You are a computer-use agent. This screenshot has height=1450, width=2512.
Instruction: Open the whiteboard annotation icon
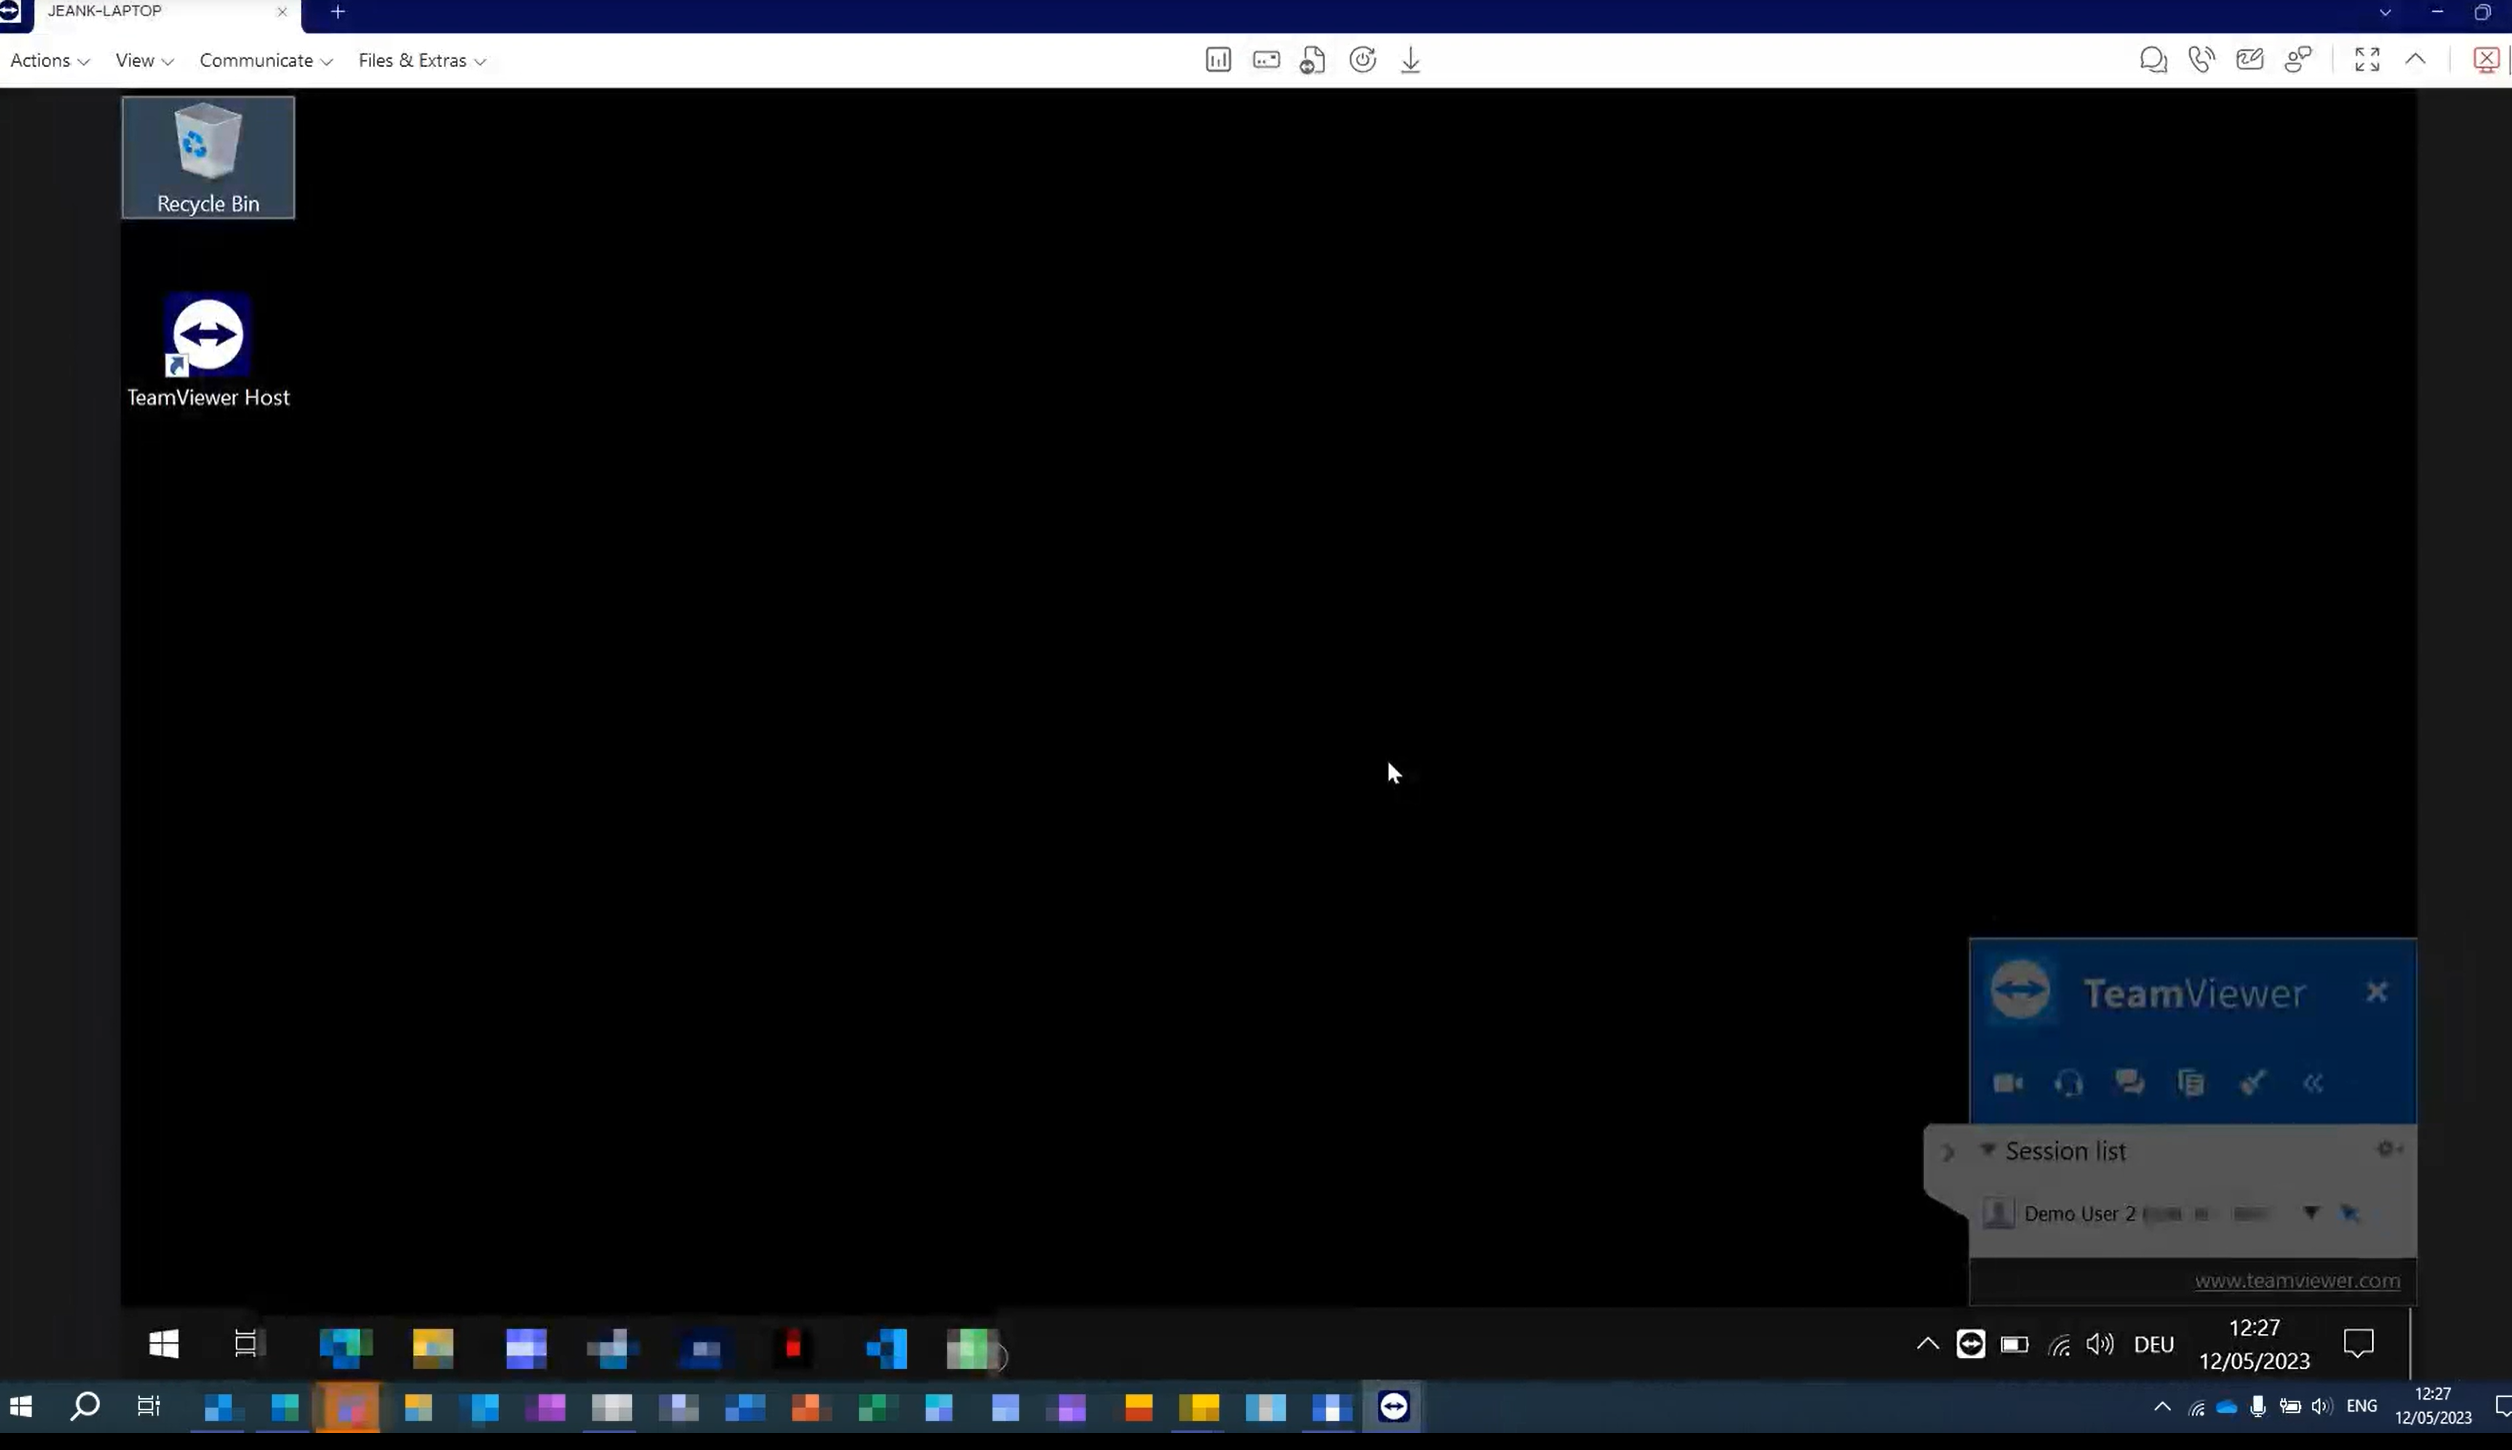tap(2250, 60)
